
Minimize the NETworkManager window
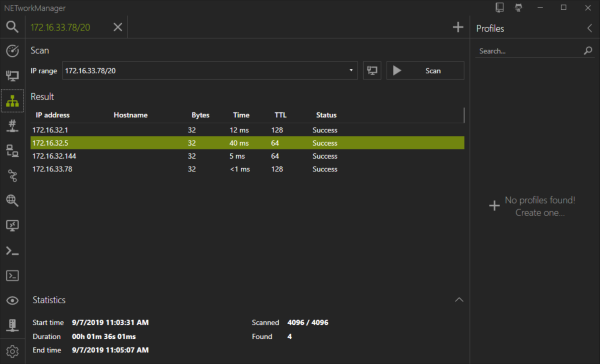[x=540, y=8]
